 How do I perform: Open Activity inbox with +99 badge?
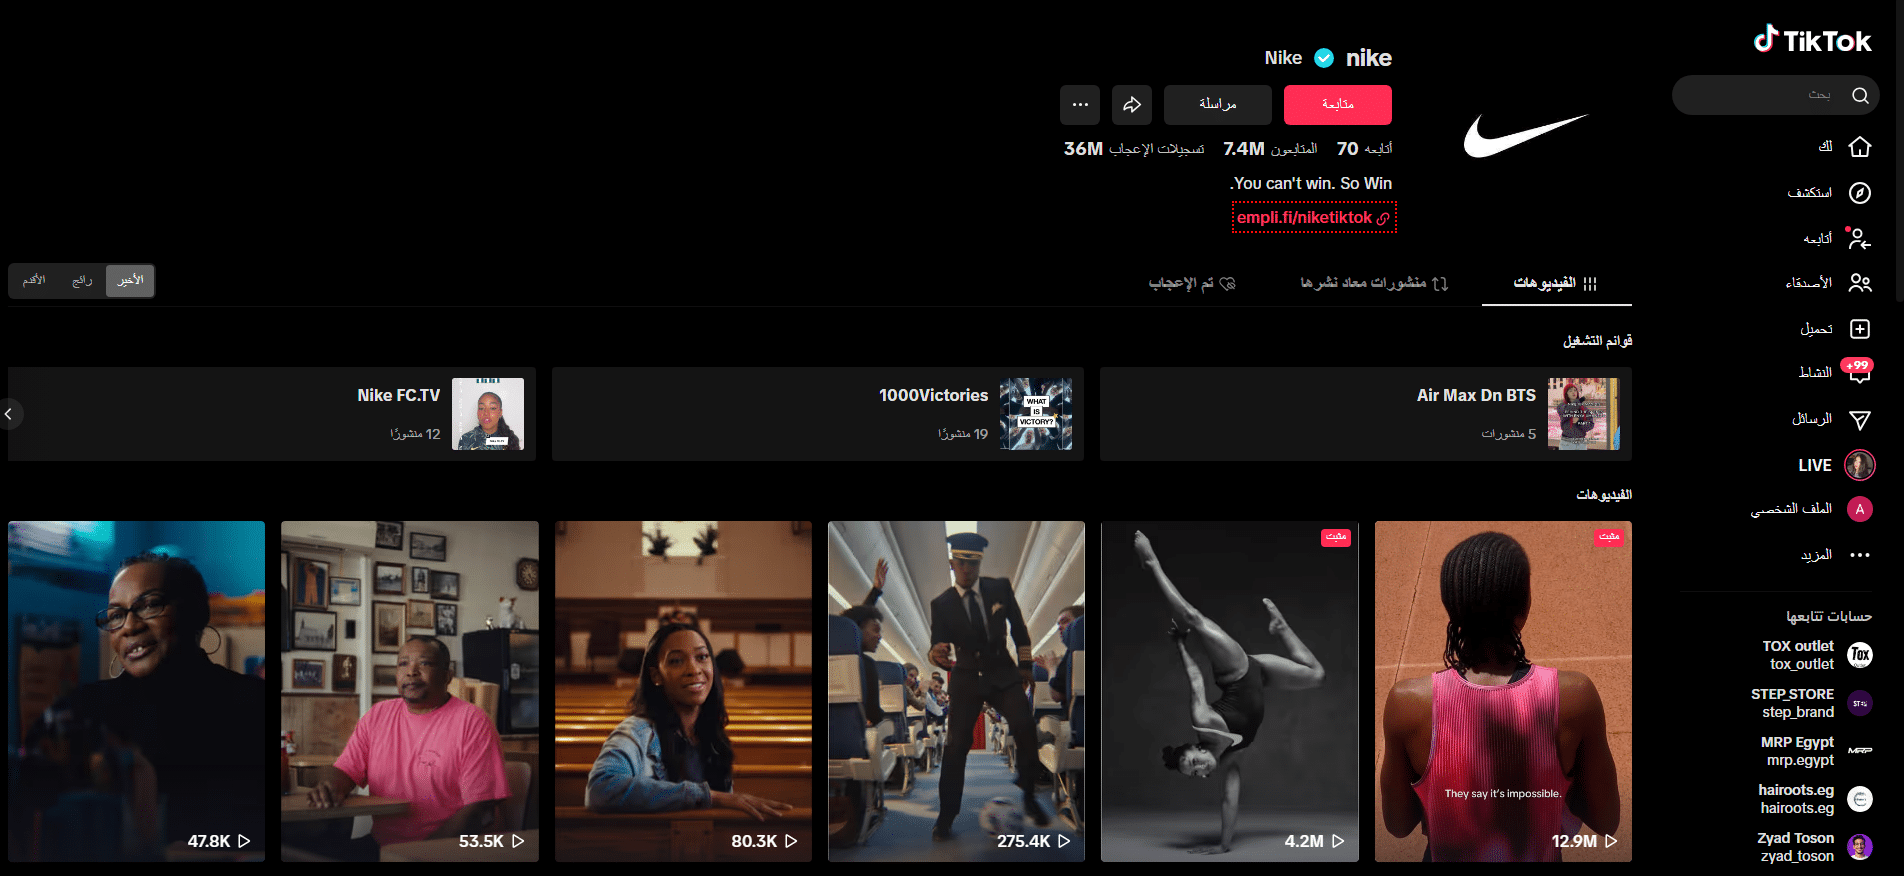(x=1859, y=372)
